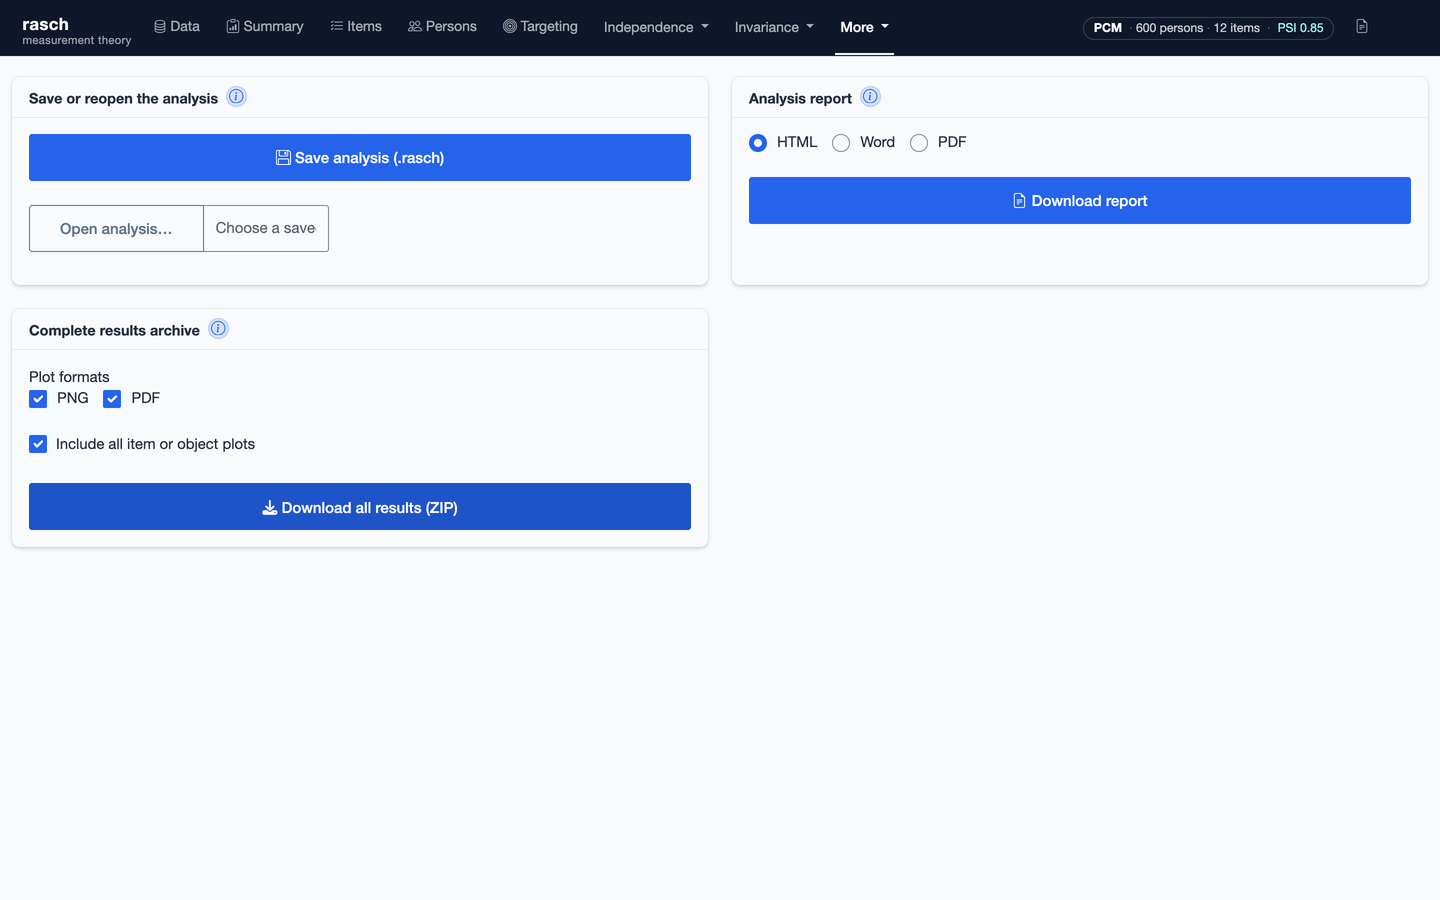Go to the Summary tab
1440x900 pixels.
tap(265, 26)
